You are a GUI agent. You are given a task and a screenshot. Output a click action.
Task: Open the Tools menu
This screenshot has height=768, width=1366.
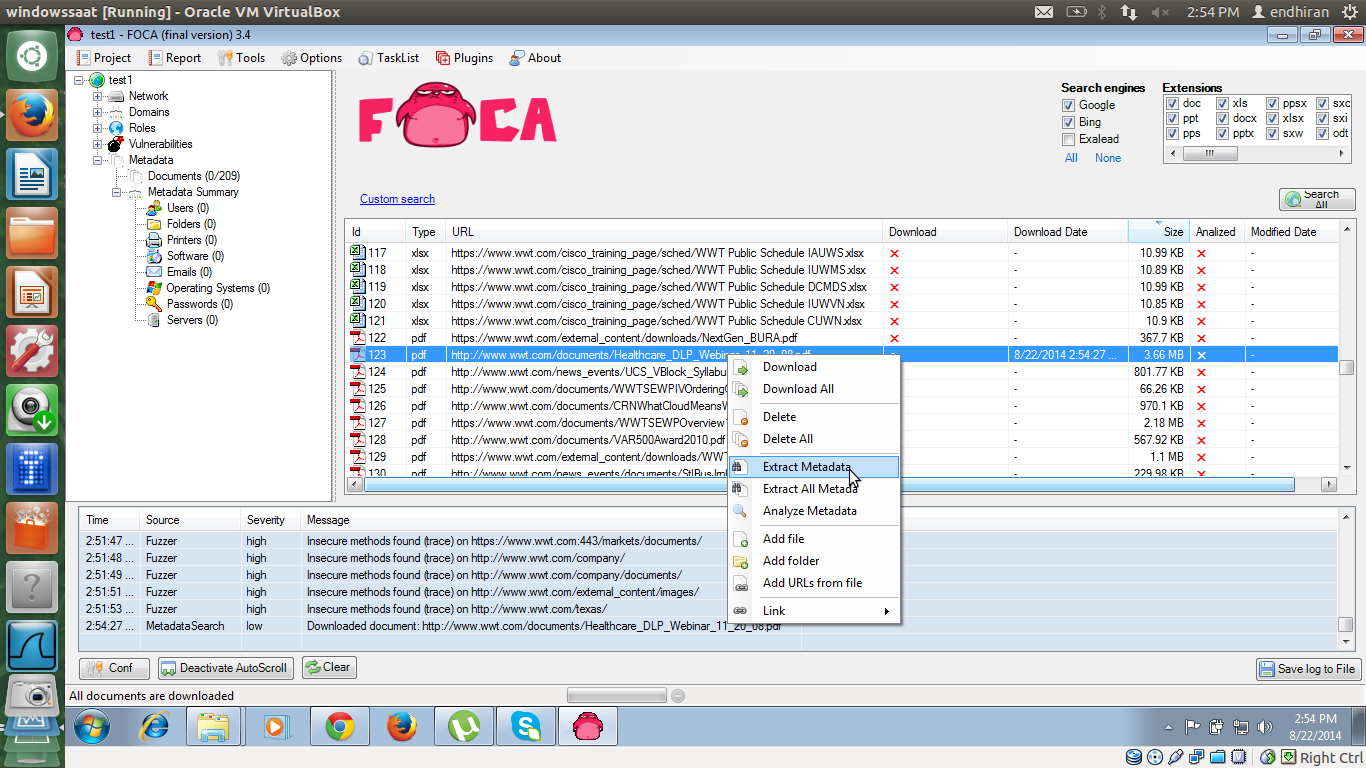[241, 58]
